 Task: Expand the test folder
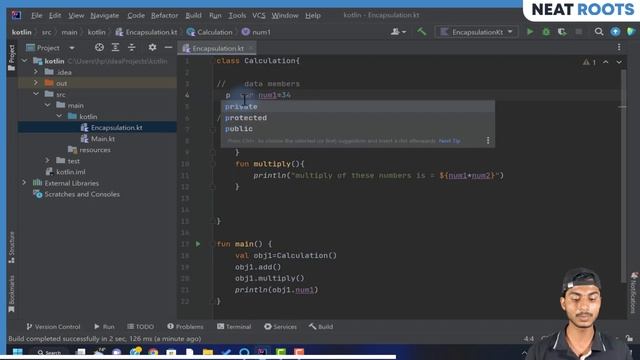(47, 161)
